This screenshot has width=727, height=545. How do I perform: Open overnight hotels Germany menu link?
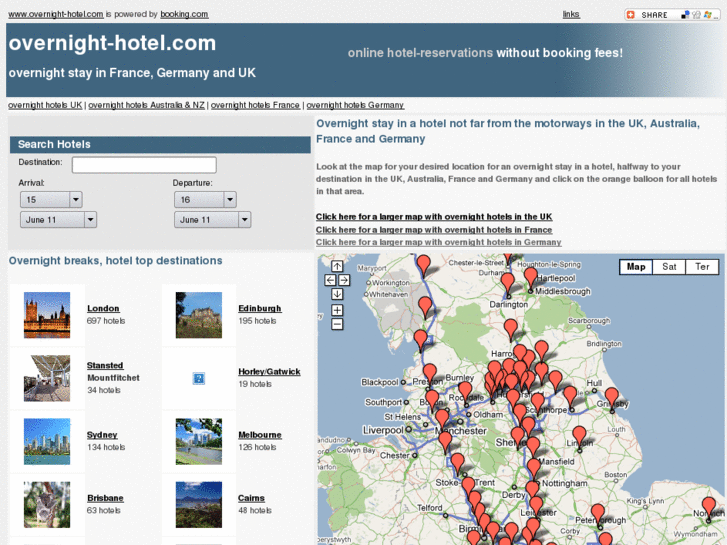355,105
